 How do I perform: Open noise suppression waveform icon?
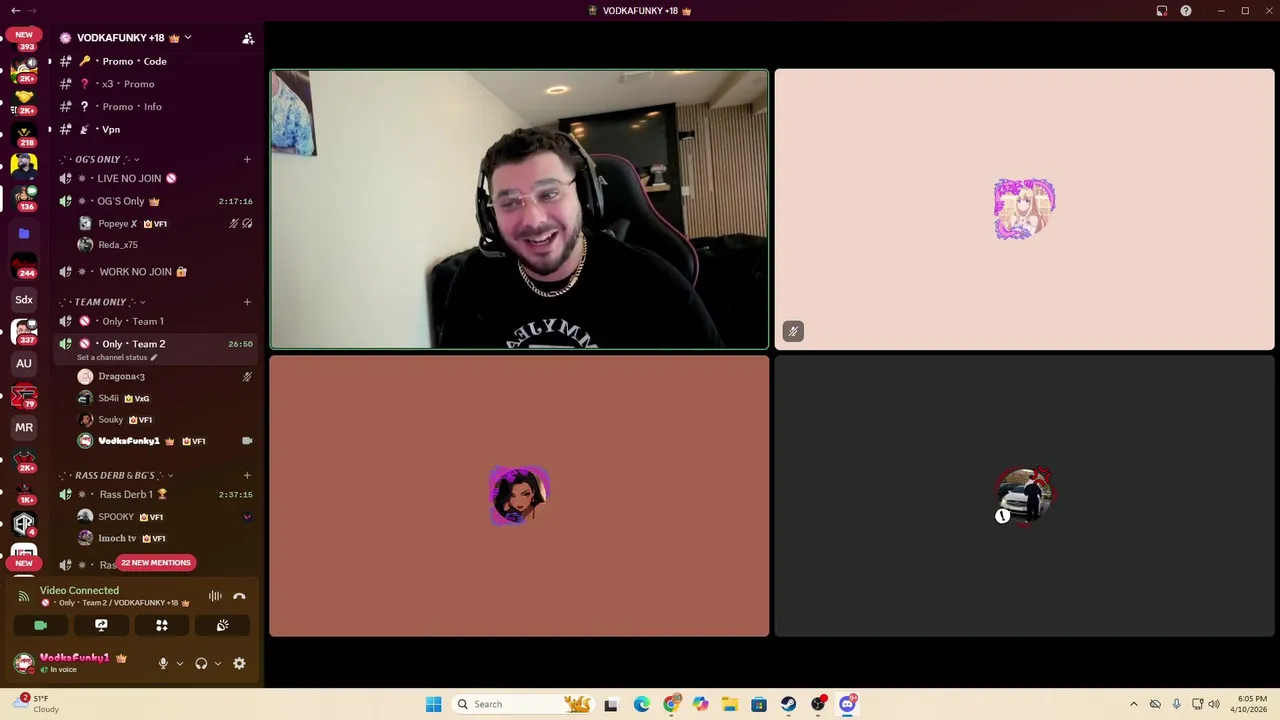[215, 596]
